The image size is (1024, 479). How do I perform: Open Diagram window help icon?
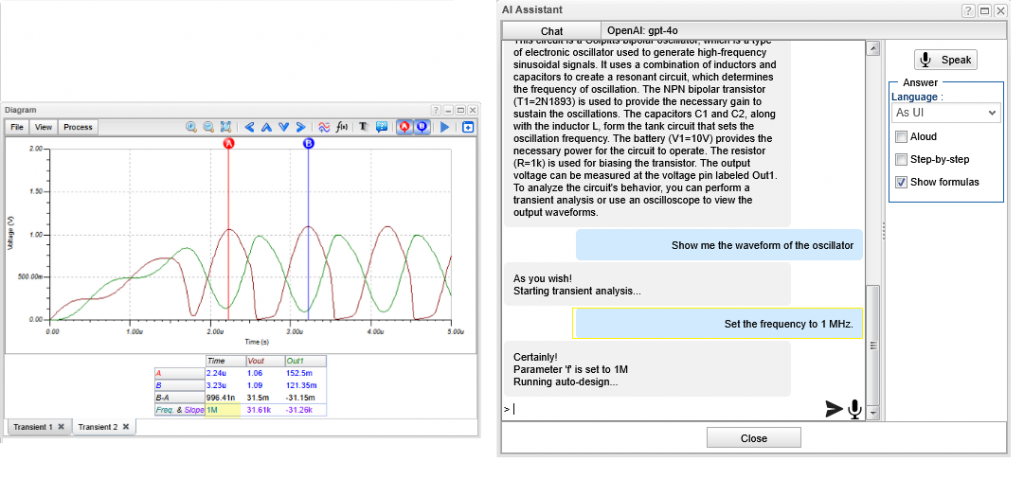pos(436,110)
